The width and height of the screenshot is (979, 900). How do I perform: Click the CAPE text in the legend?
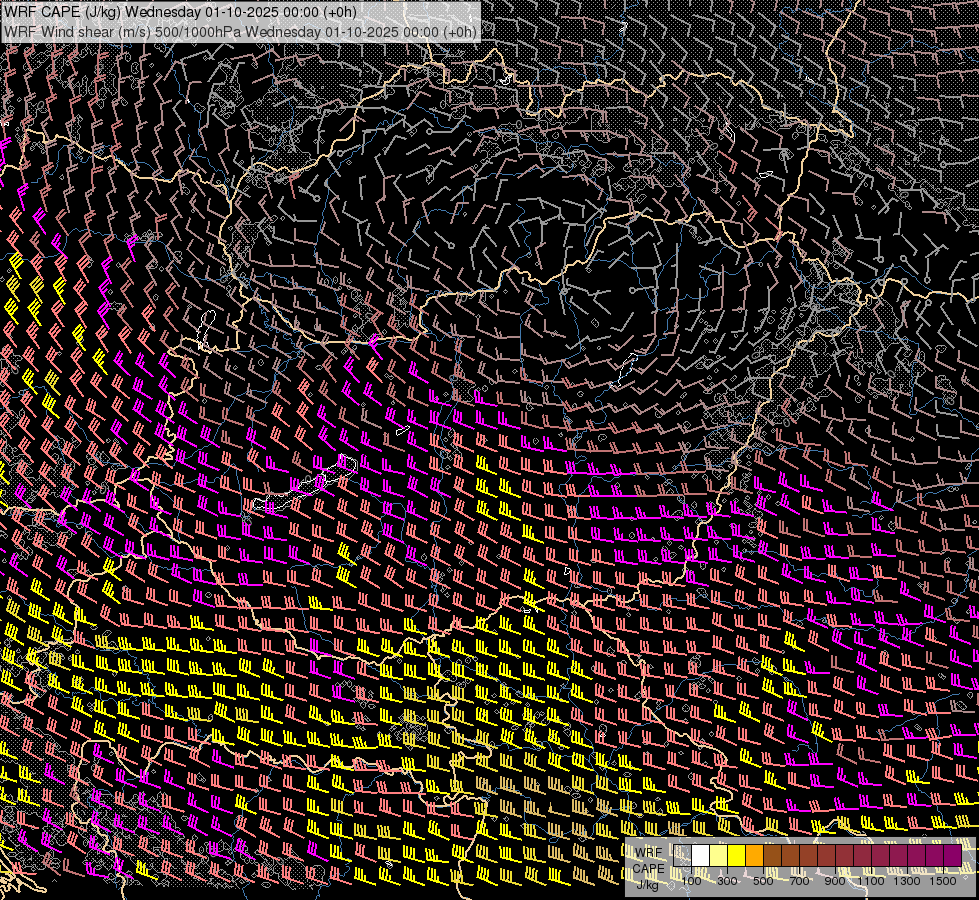[x=649, y=868]
